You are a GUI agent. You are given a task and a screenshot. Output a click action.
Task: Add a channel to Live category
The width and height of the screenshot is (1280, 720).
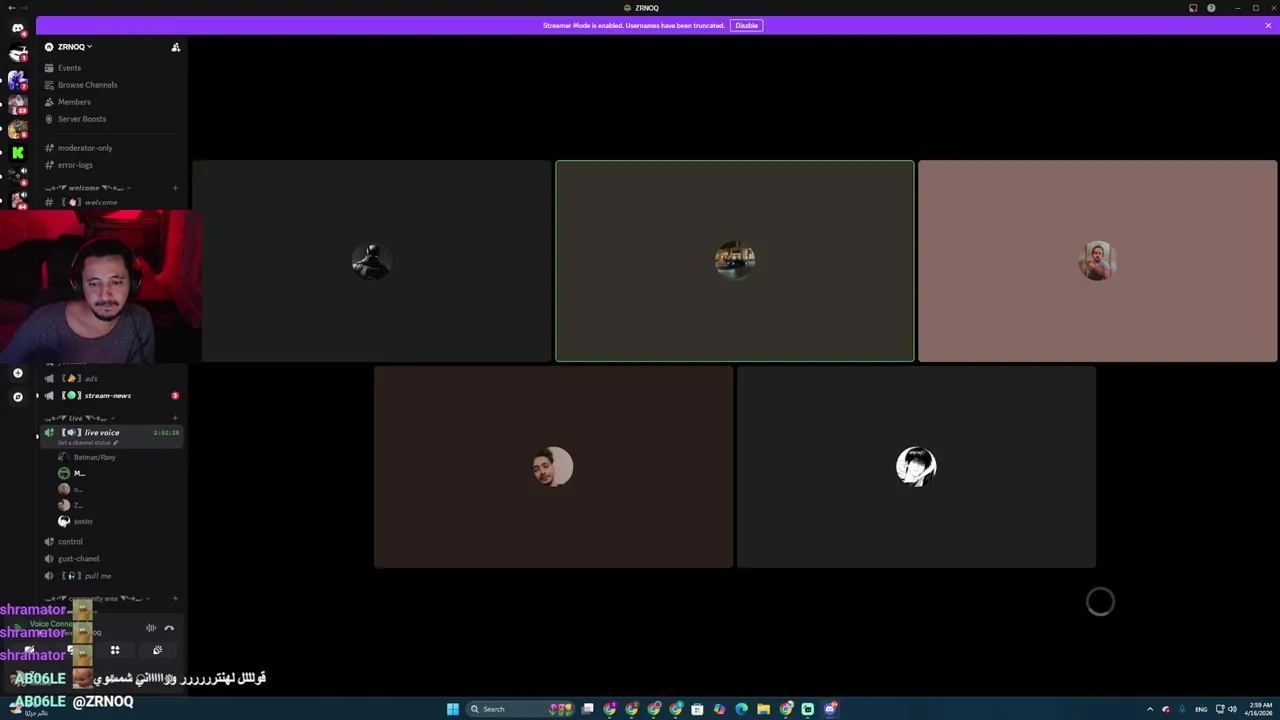[x=175, y=418]
